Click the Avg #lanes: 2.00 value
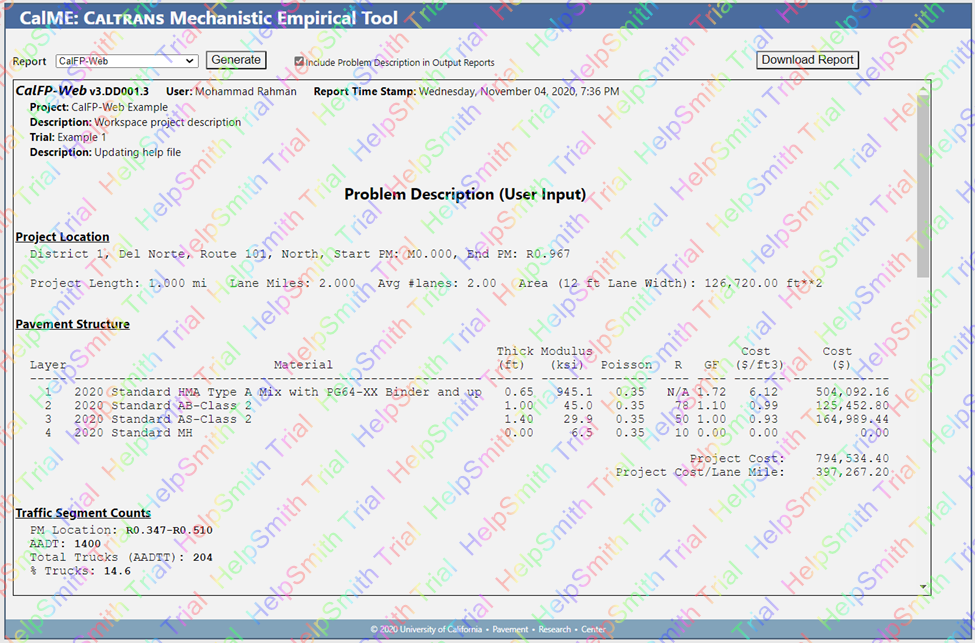The image size is (975, 643). pos(437,283)
